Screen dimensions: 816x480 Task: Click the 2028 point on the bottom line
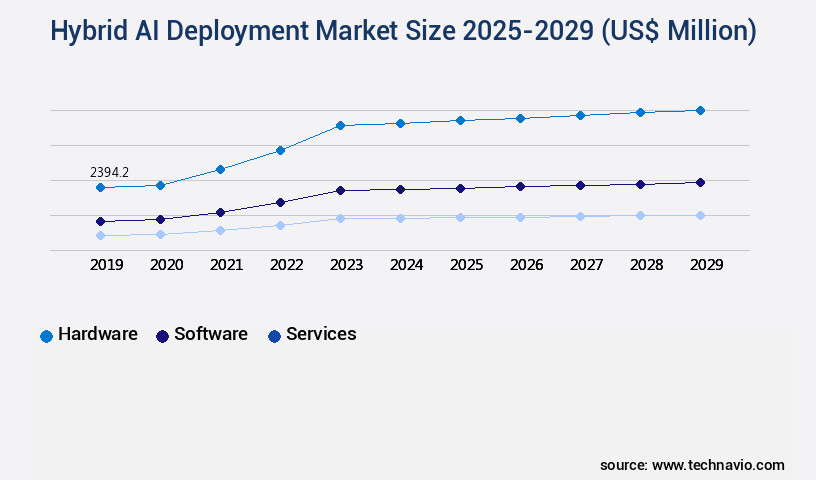(x=640, y=215)
